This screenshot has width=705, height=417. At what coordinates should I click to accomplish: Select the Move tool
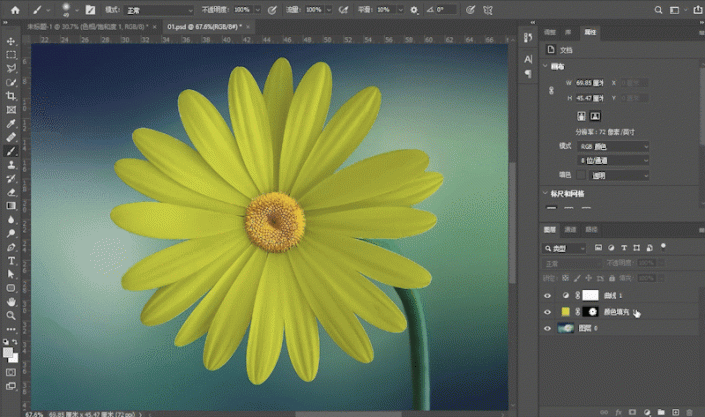(x=10, y=41)
